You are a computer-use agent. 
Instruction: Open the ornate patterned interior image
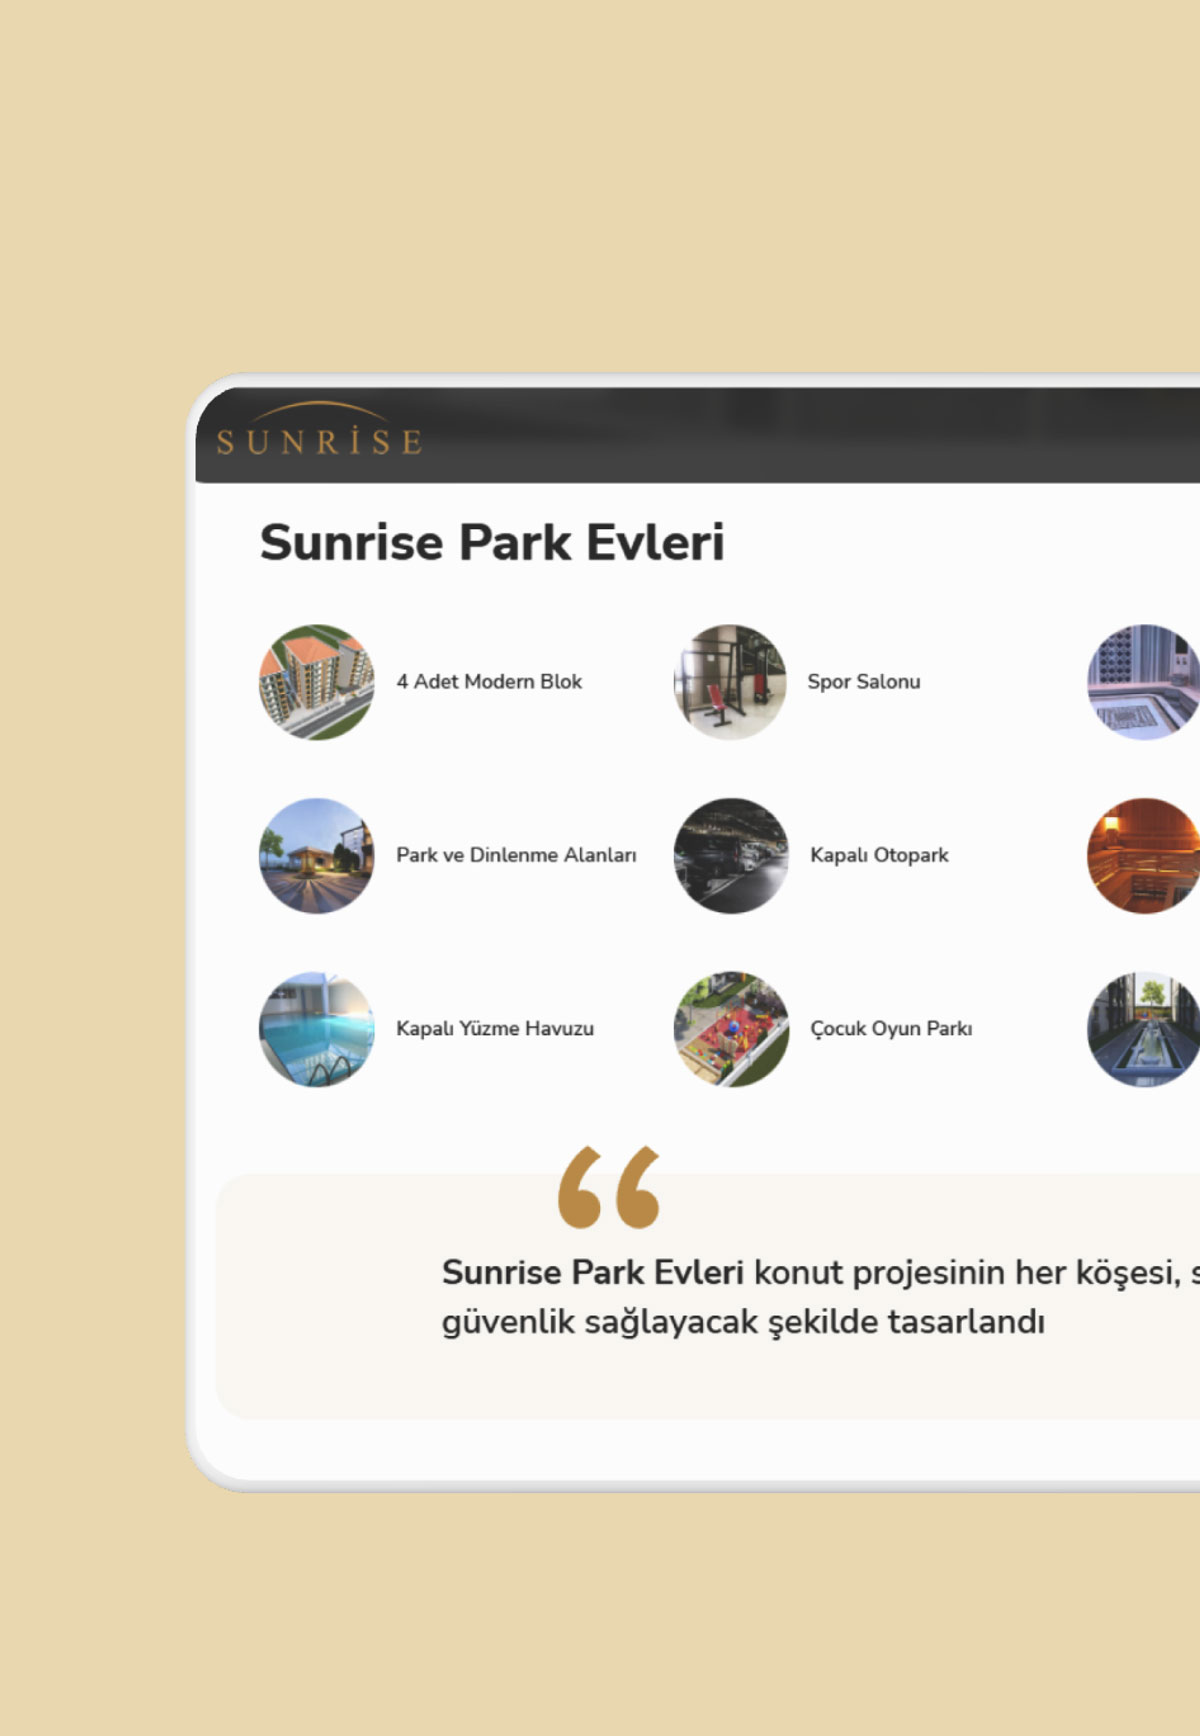1143,682
